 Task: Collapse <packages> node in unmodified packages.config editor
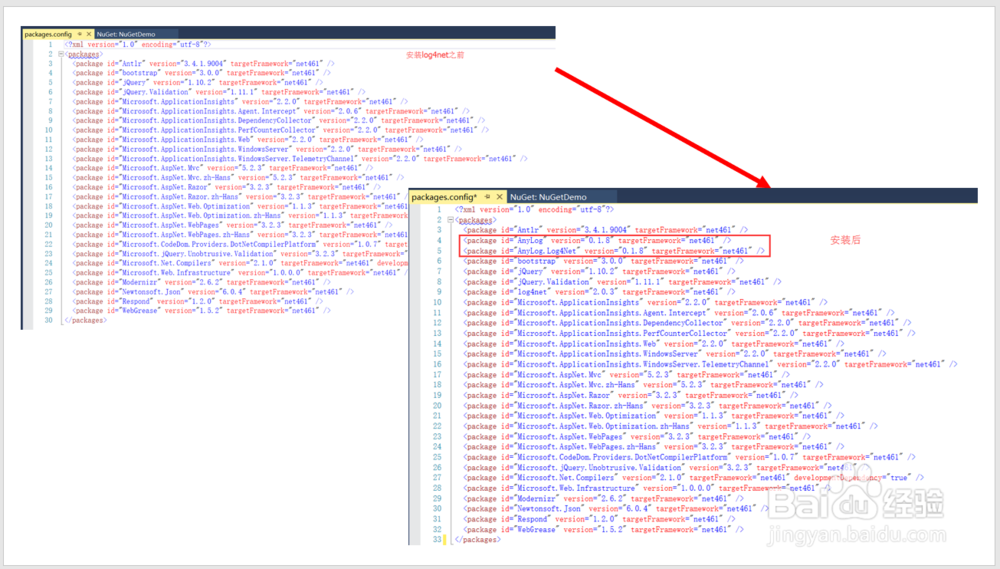[61, 54]
